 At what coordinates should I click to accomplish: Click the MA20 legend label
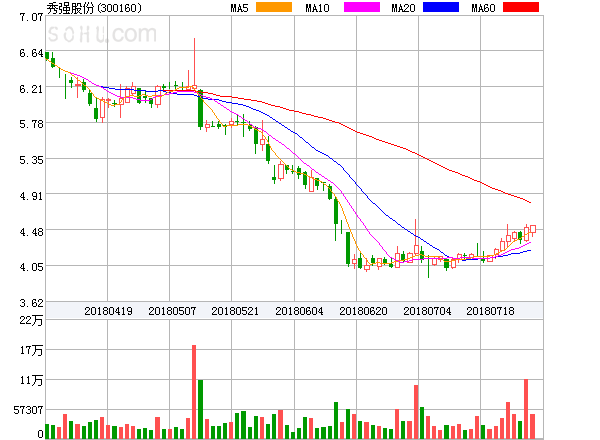click(x=403, y=8)
